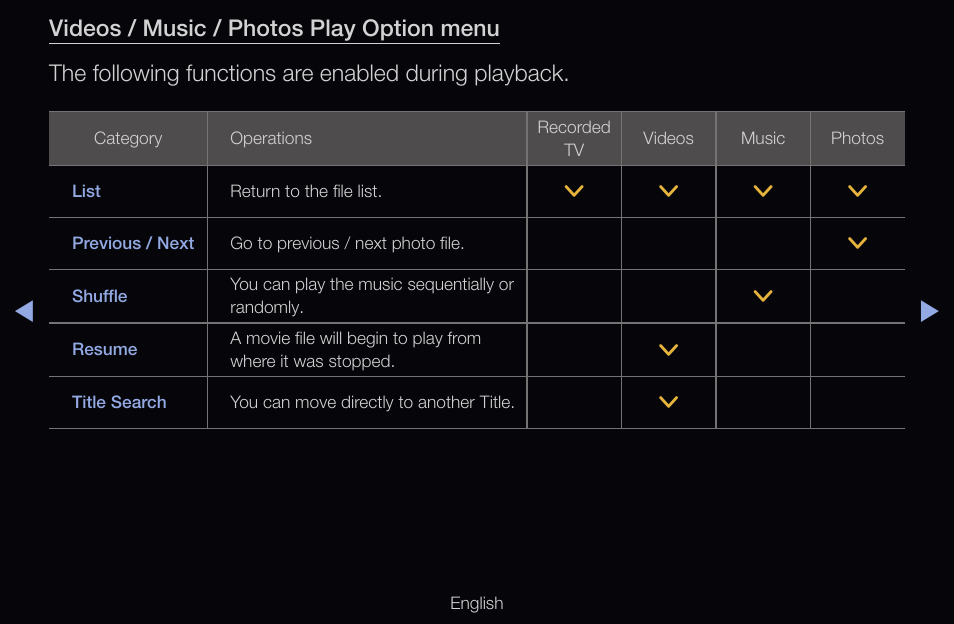954x624 pixels.
Task: Select the List category label
Action: click(86, 191)
